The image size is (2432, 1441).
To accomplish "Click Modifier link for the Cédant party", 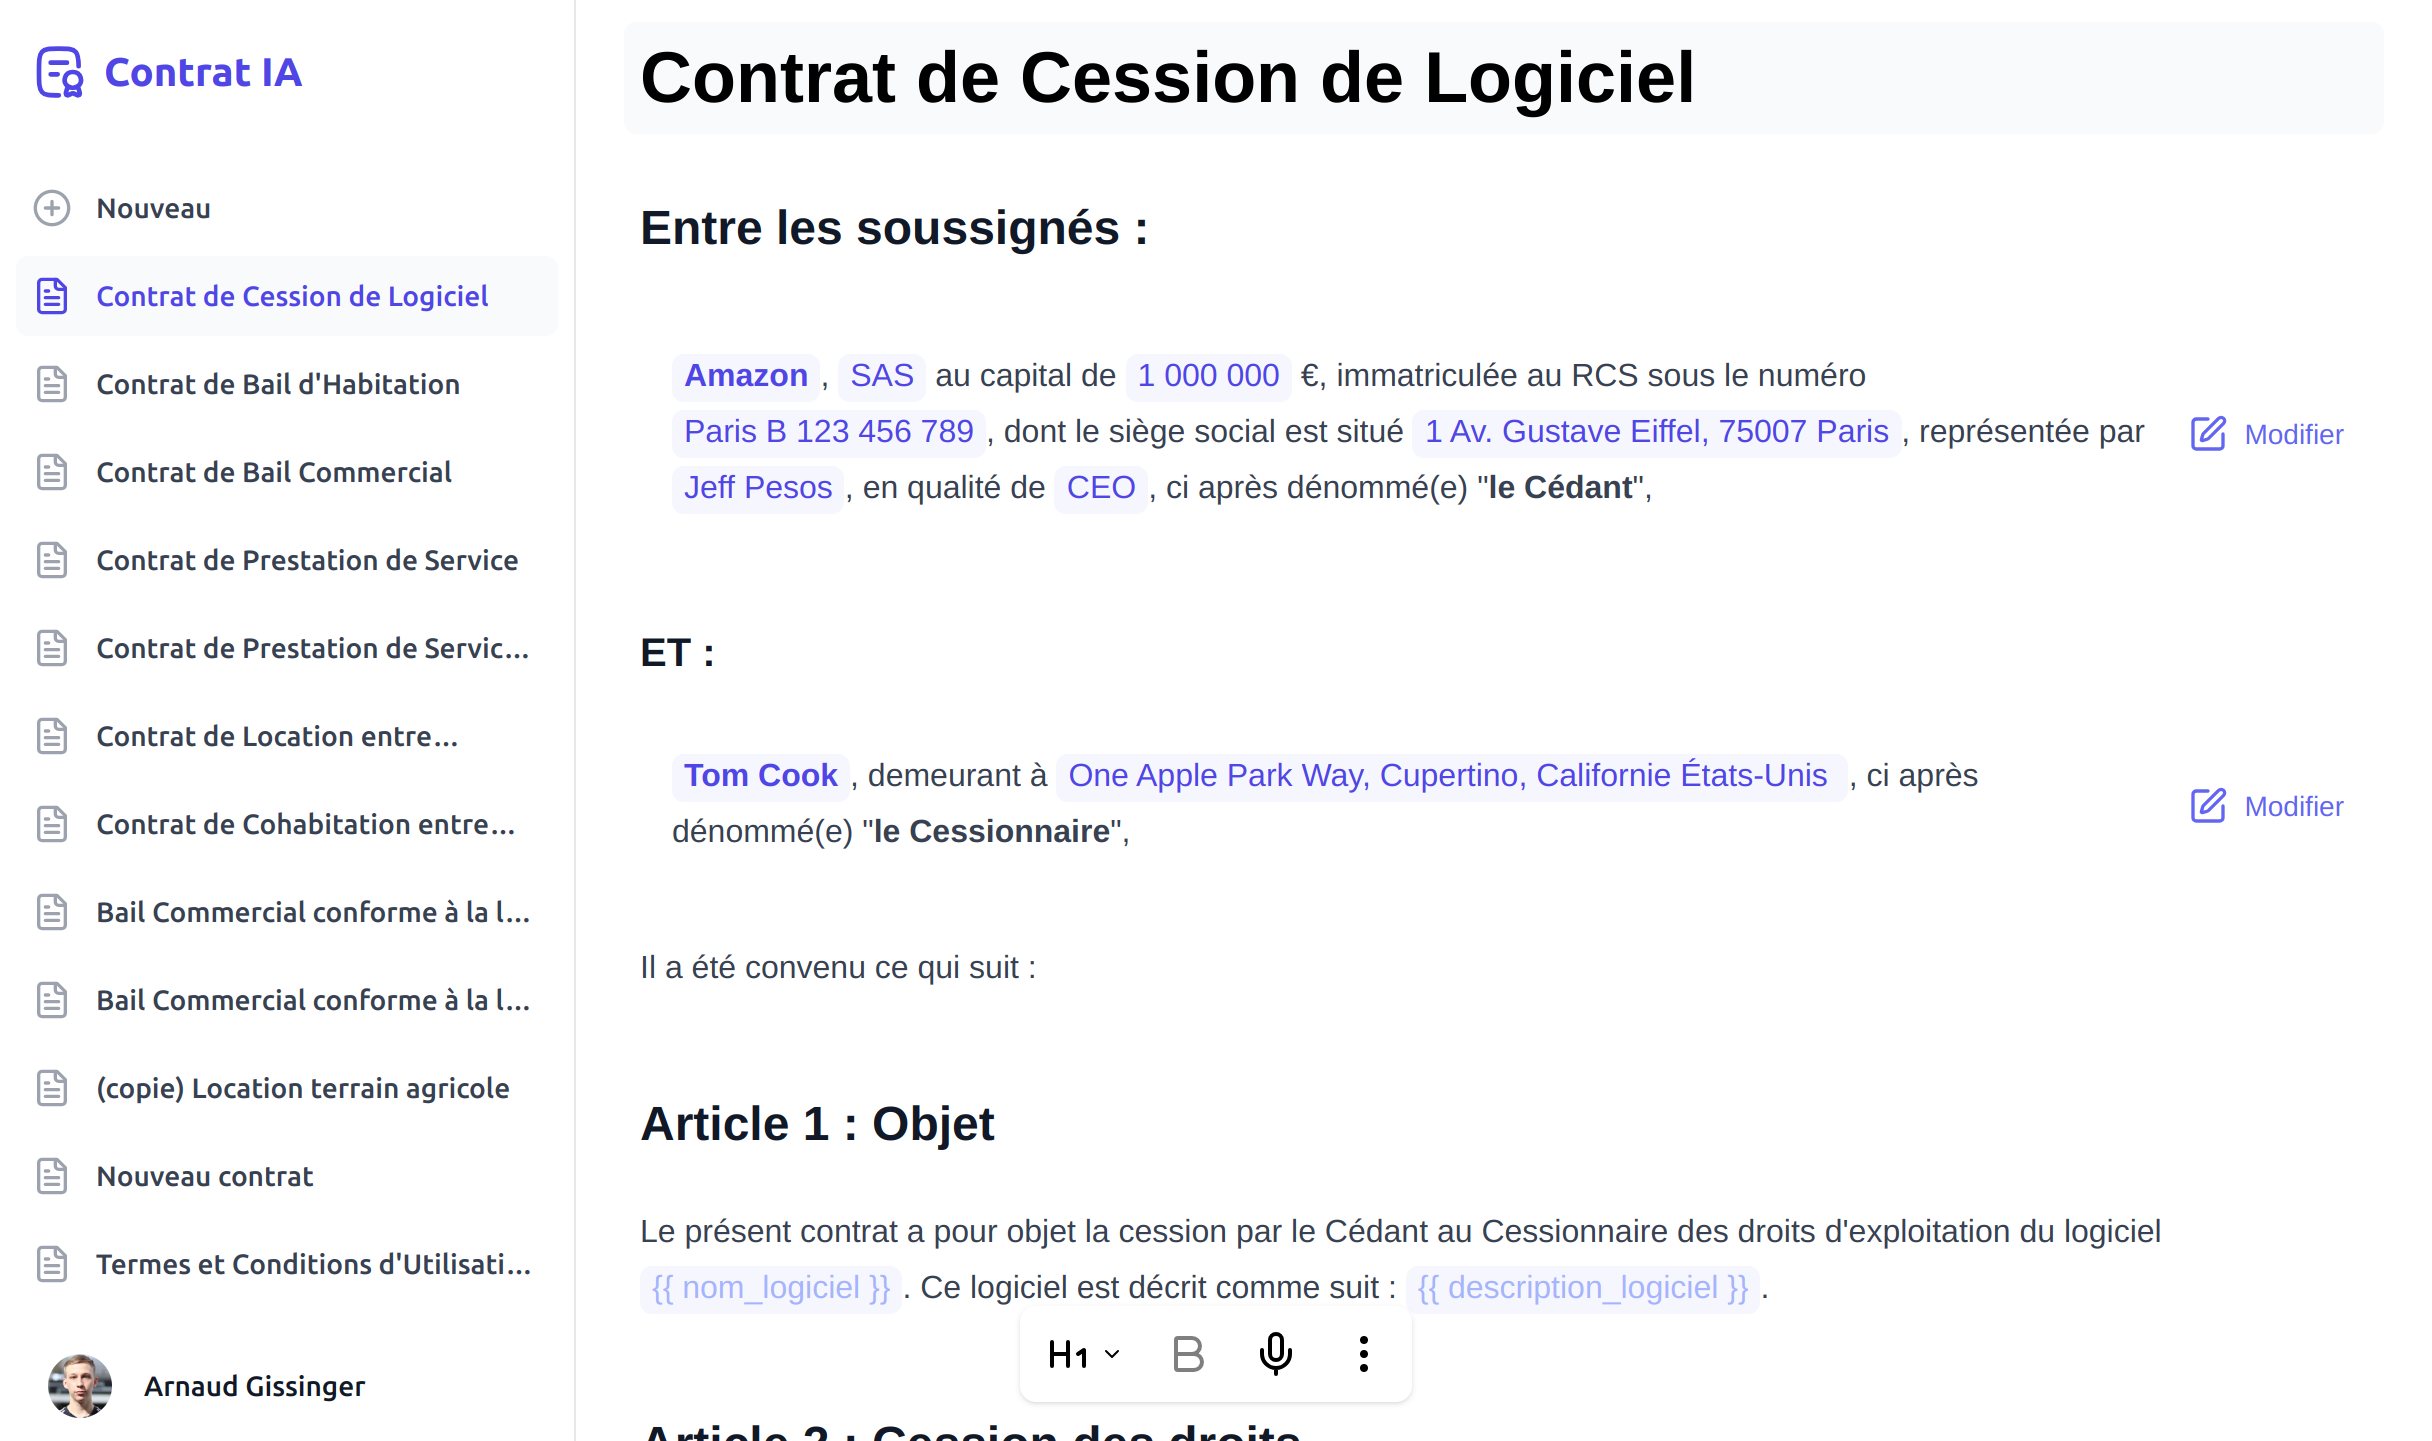I will (2266, 434).
